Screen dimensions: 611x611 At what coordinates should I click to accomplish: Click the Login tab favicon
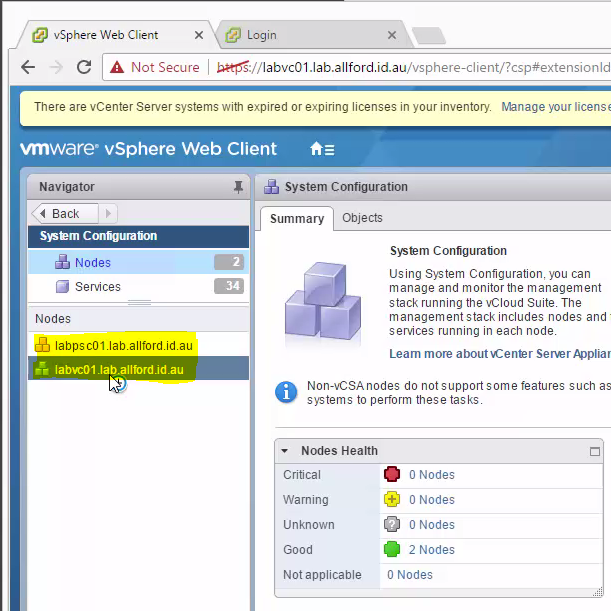[233, 35]
